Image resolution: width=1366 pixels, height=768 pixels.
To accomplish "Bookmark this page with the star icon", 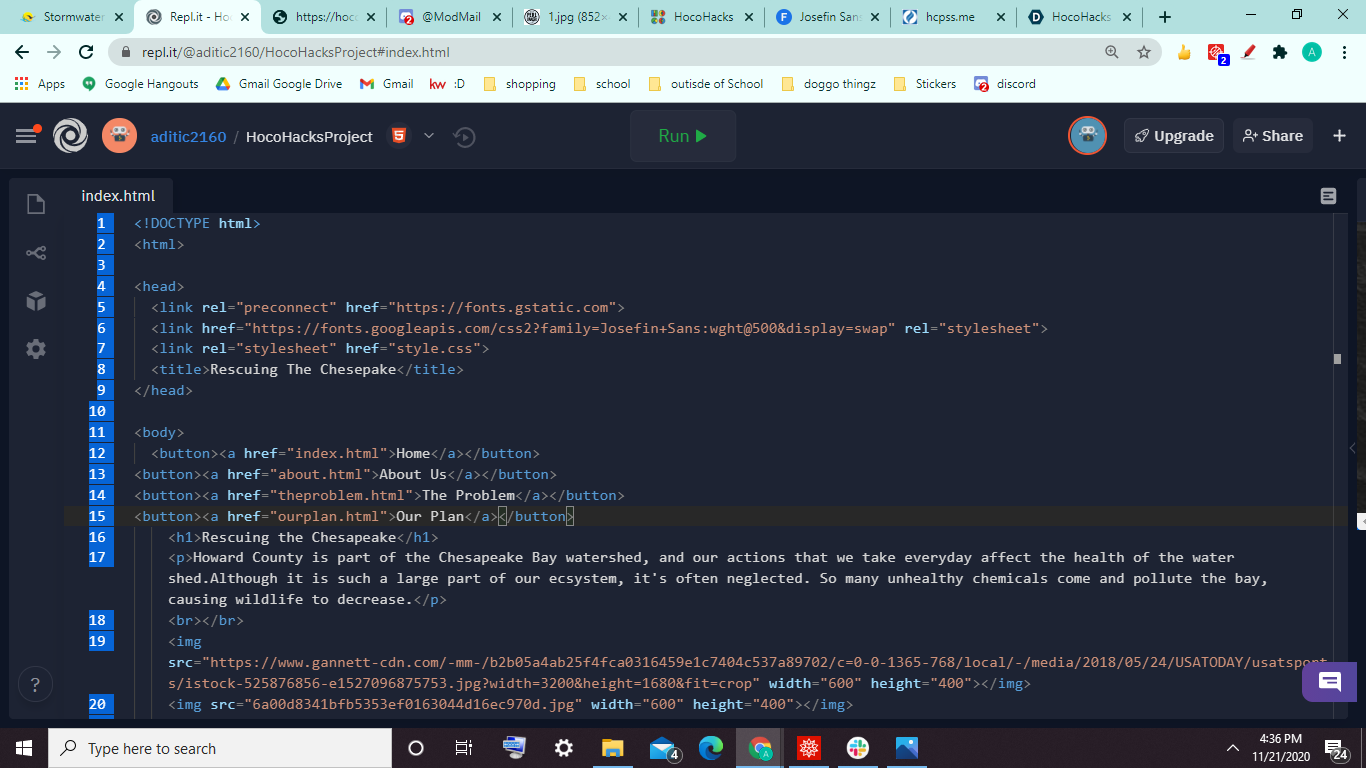I will 1144,52.
